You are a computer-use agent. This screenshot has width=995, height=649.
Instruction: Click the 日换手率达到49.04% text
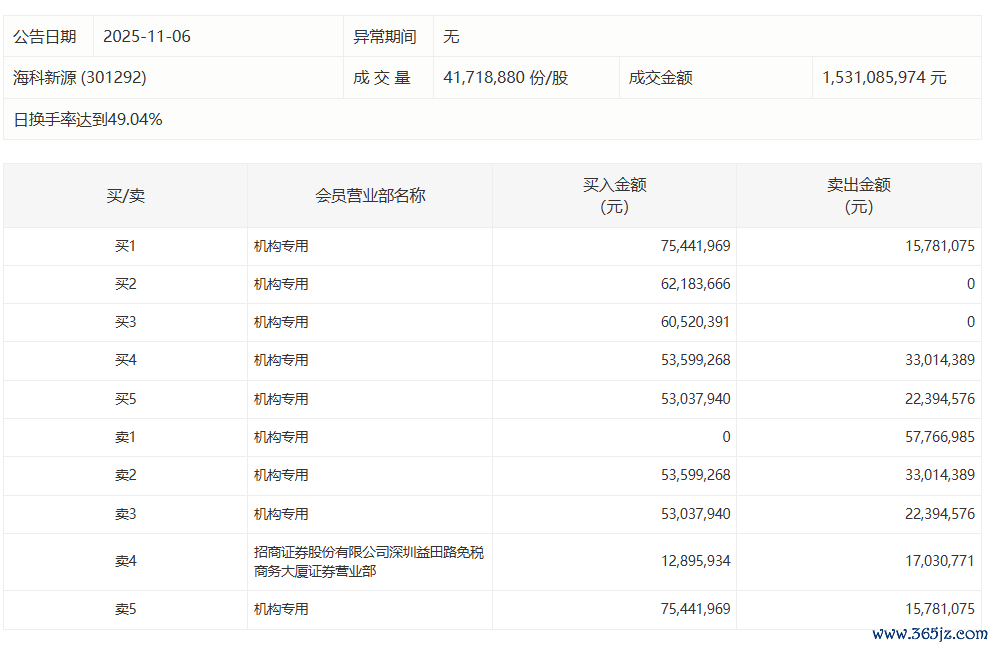click(x=88, y=119)
